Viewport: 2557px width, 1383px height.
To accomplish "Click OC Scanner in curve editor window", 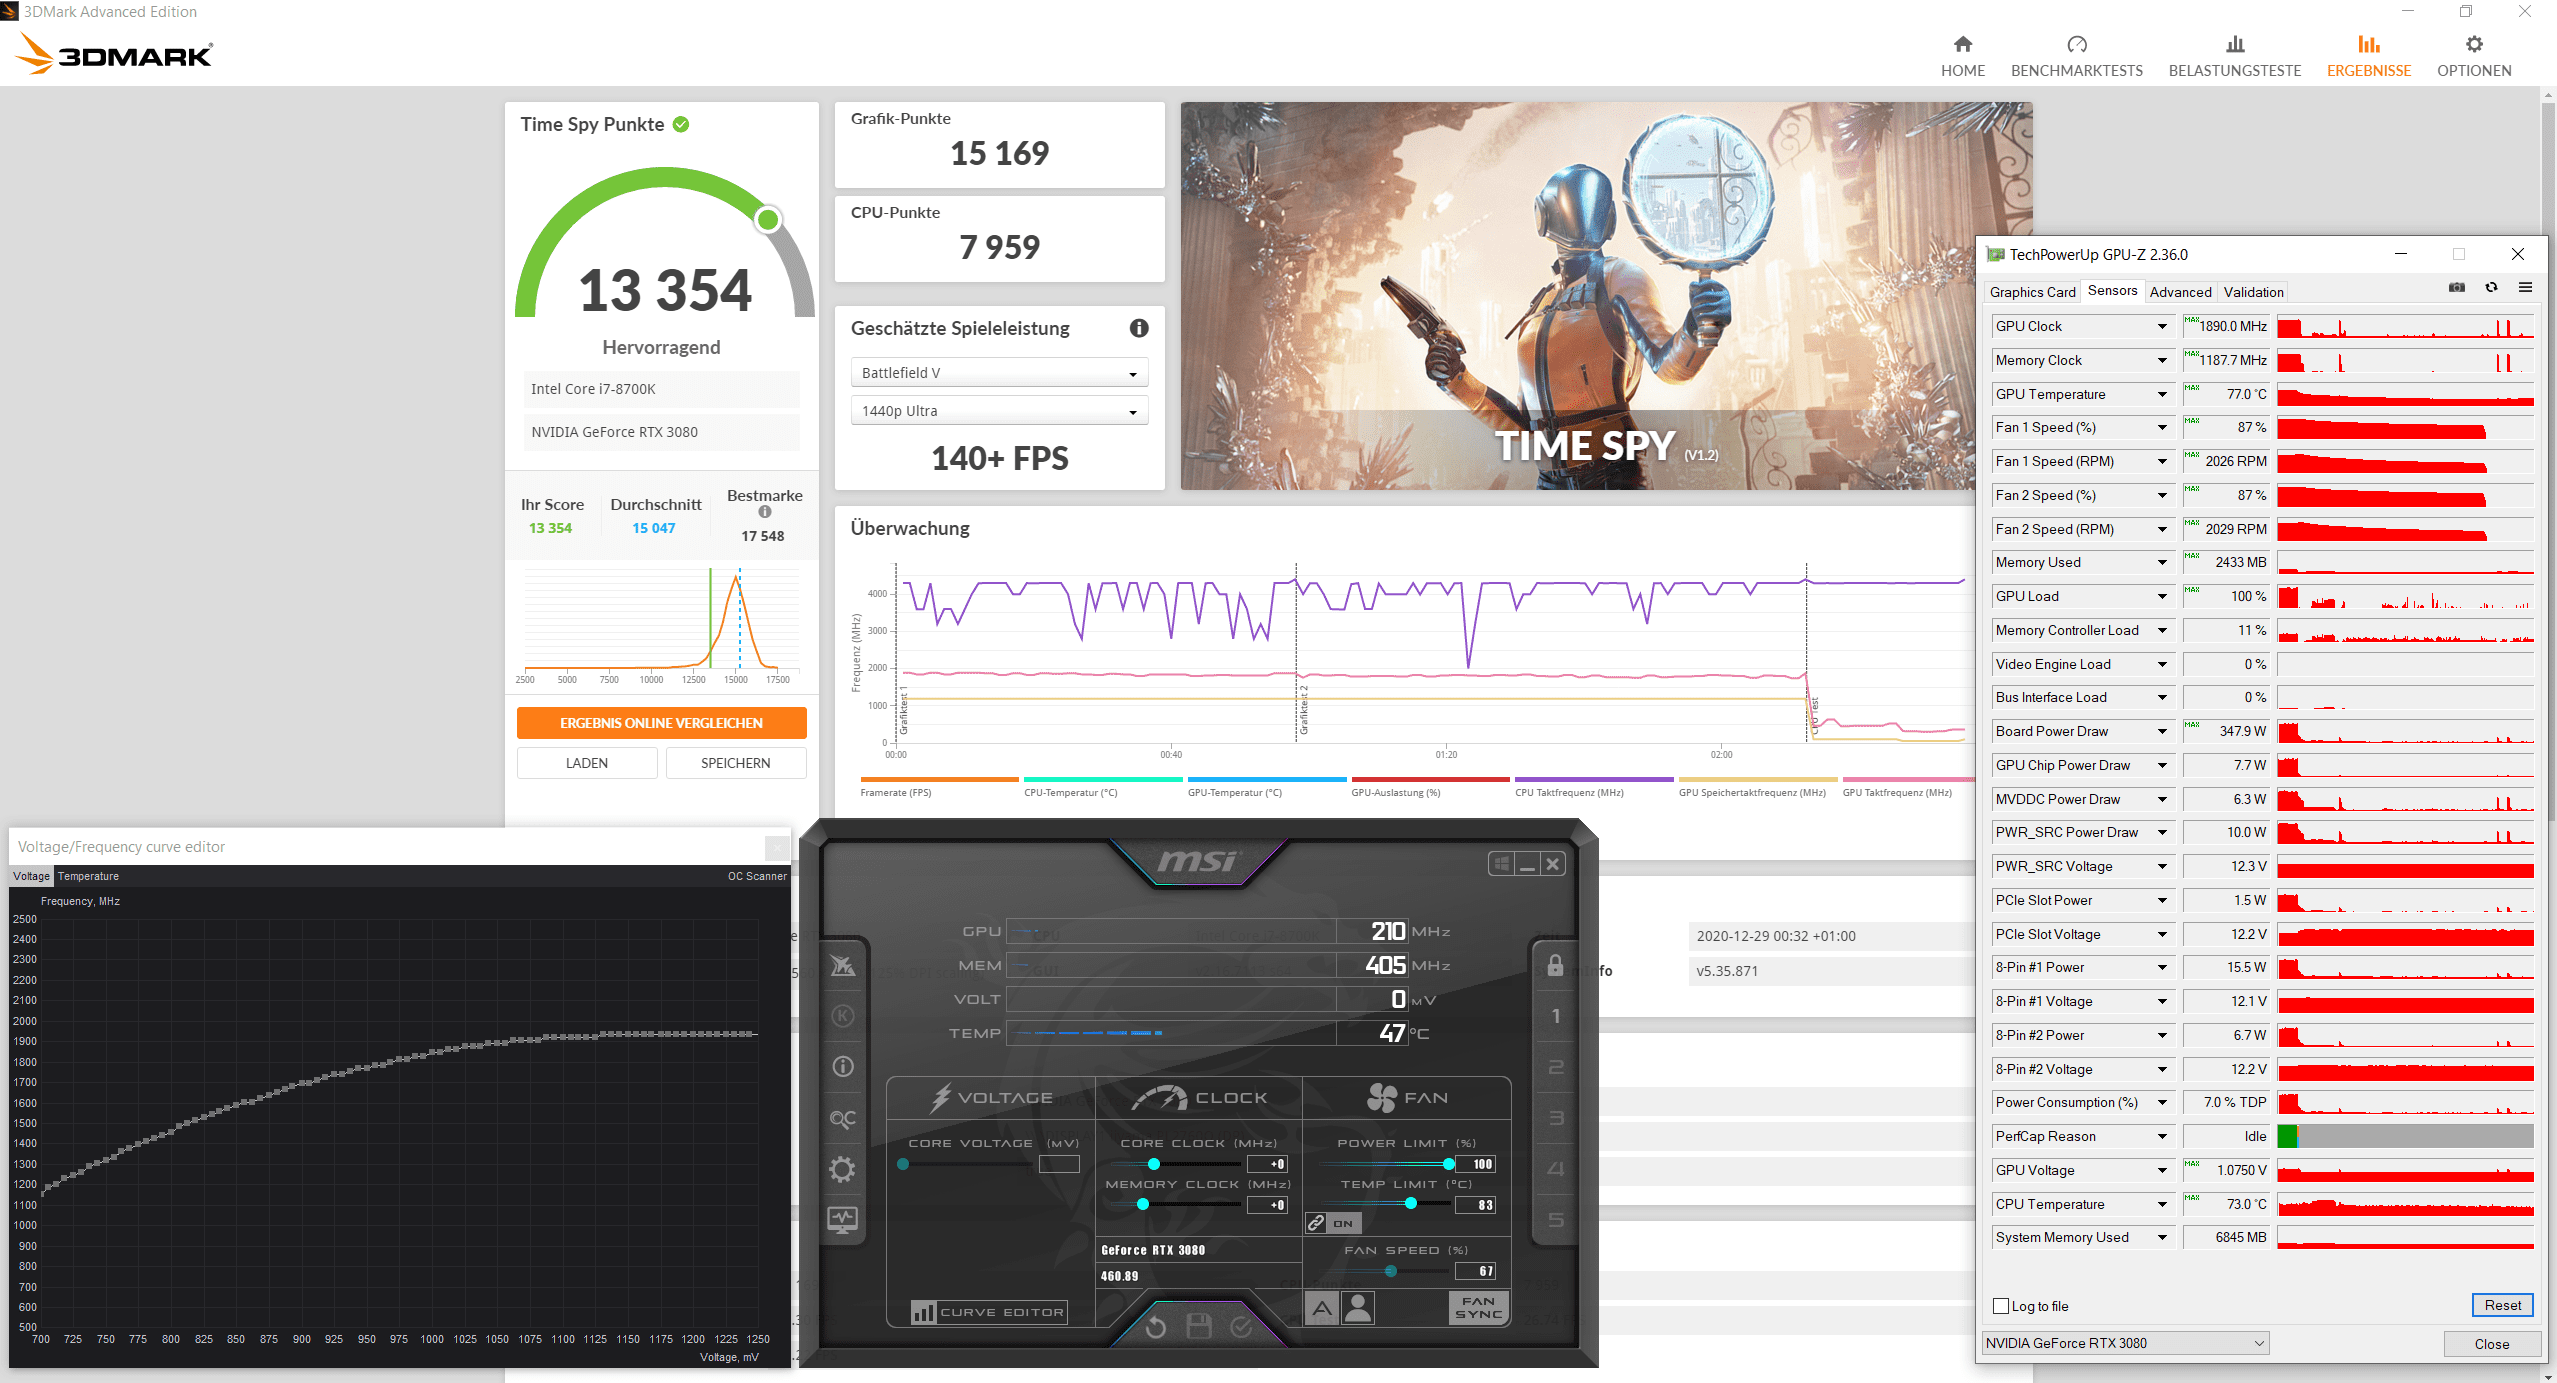I will pyautogui.click(x=756, y=876).
